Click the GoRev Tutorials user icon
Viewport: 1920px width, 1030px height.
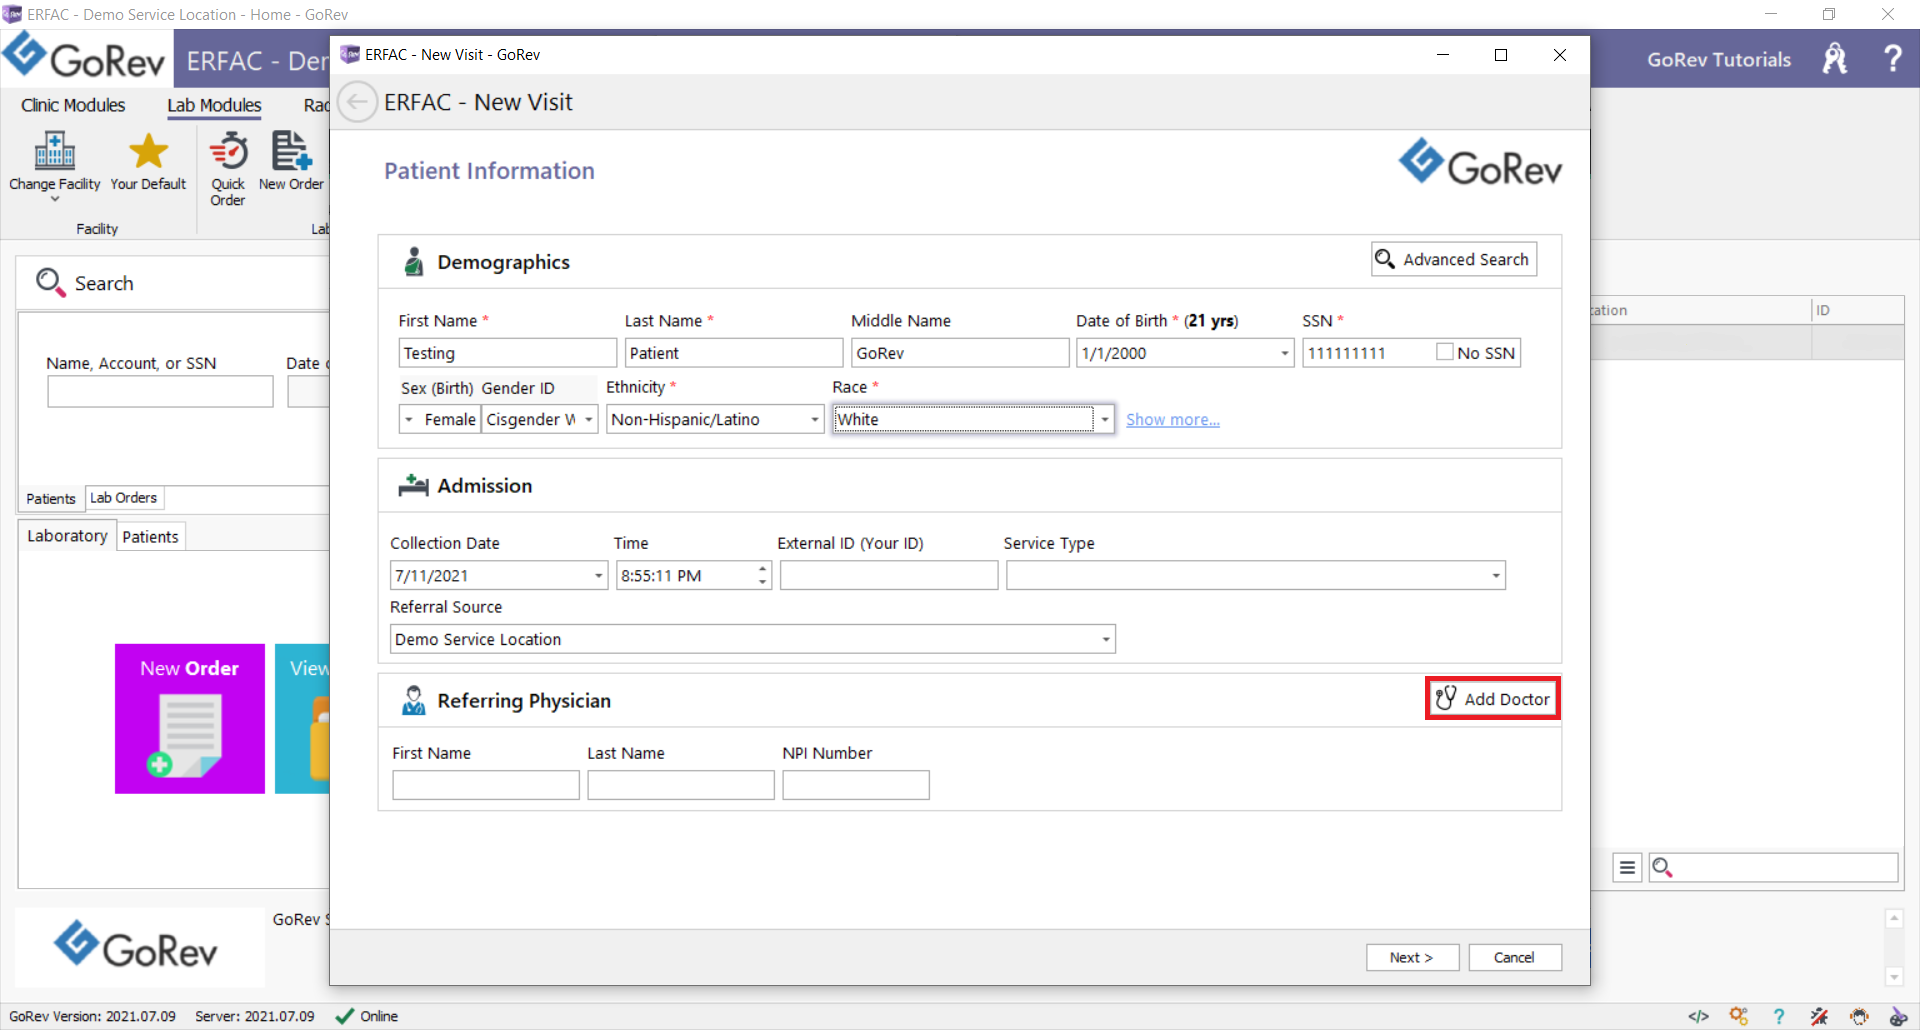pos(1835,59)
